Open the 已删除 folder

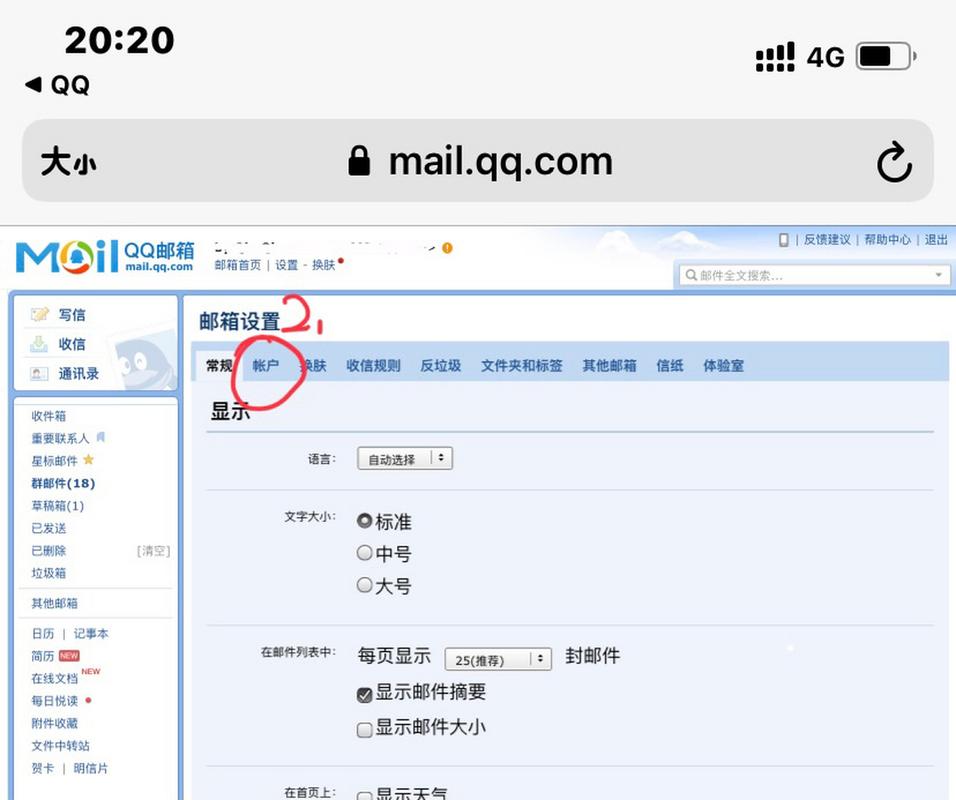tap(49, 551)
